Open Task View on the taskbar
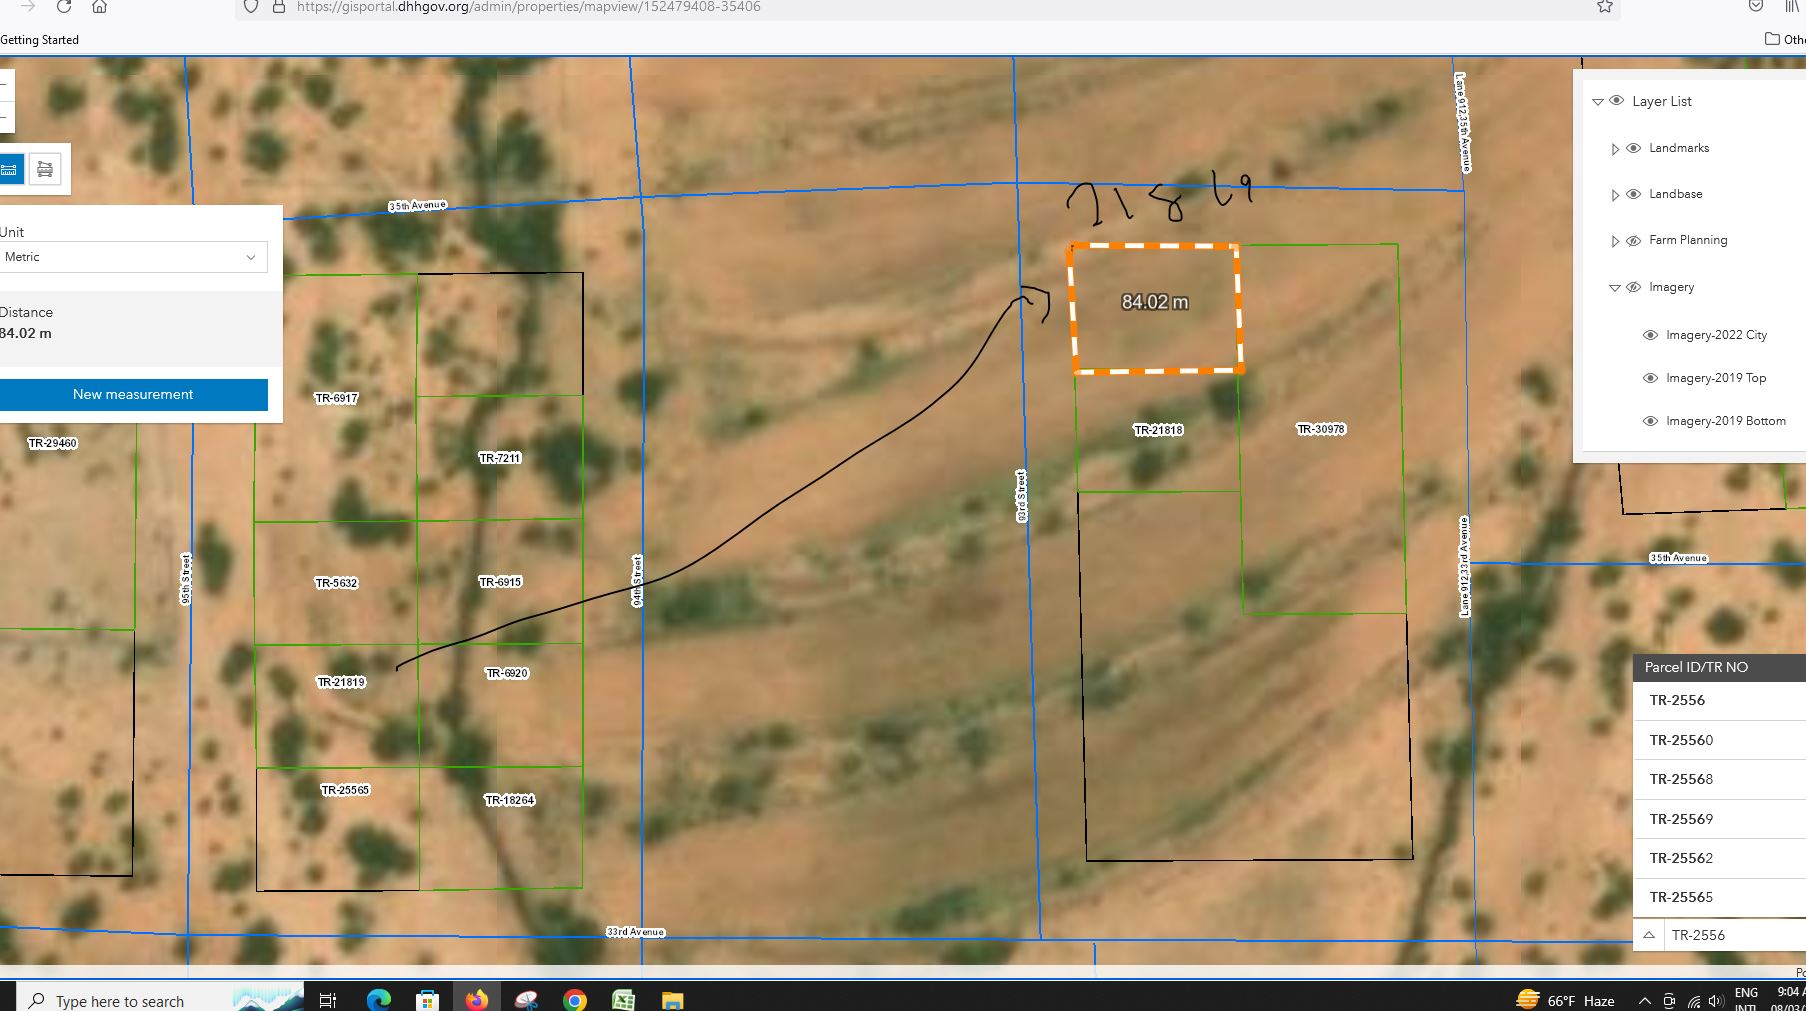Image resolution: width=1806 pixels, height=1011 pixels. pos(327,1000)
